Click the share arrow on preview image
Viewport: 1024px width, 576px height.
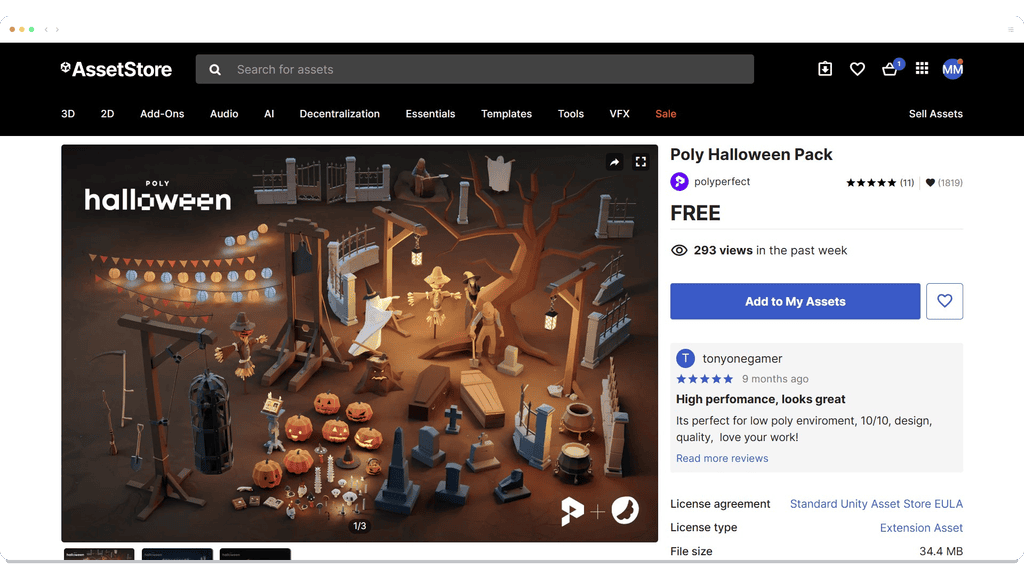[615, 162]
